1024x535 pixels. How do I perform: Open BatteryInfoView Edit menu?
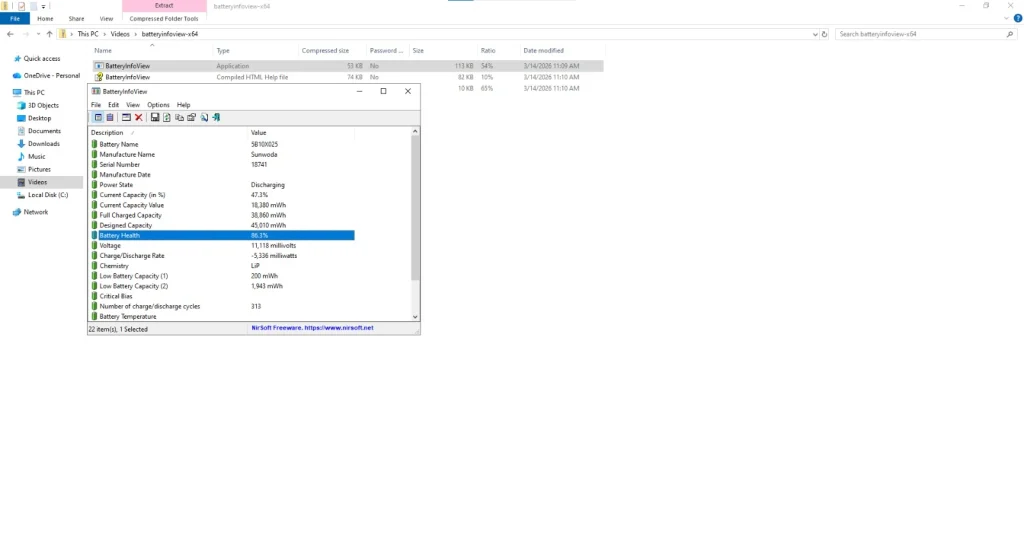pyautogui.click(x=114, y=105)
